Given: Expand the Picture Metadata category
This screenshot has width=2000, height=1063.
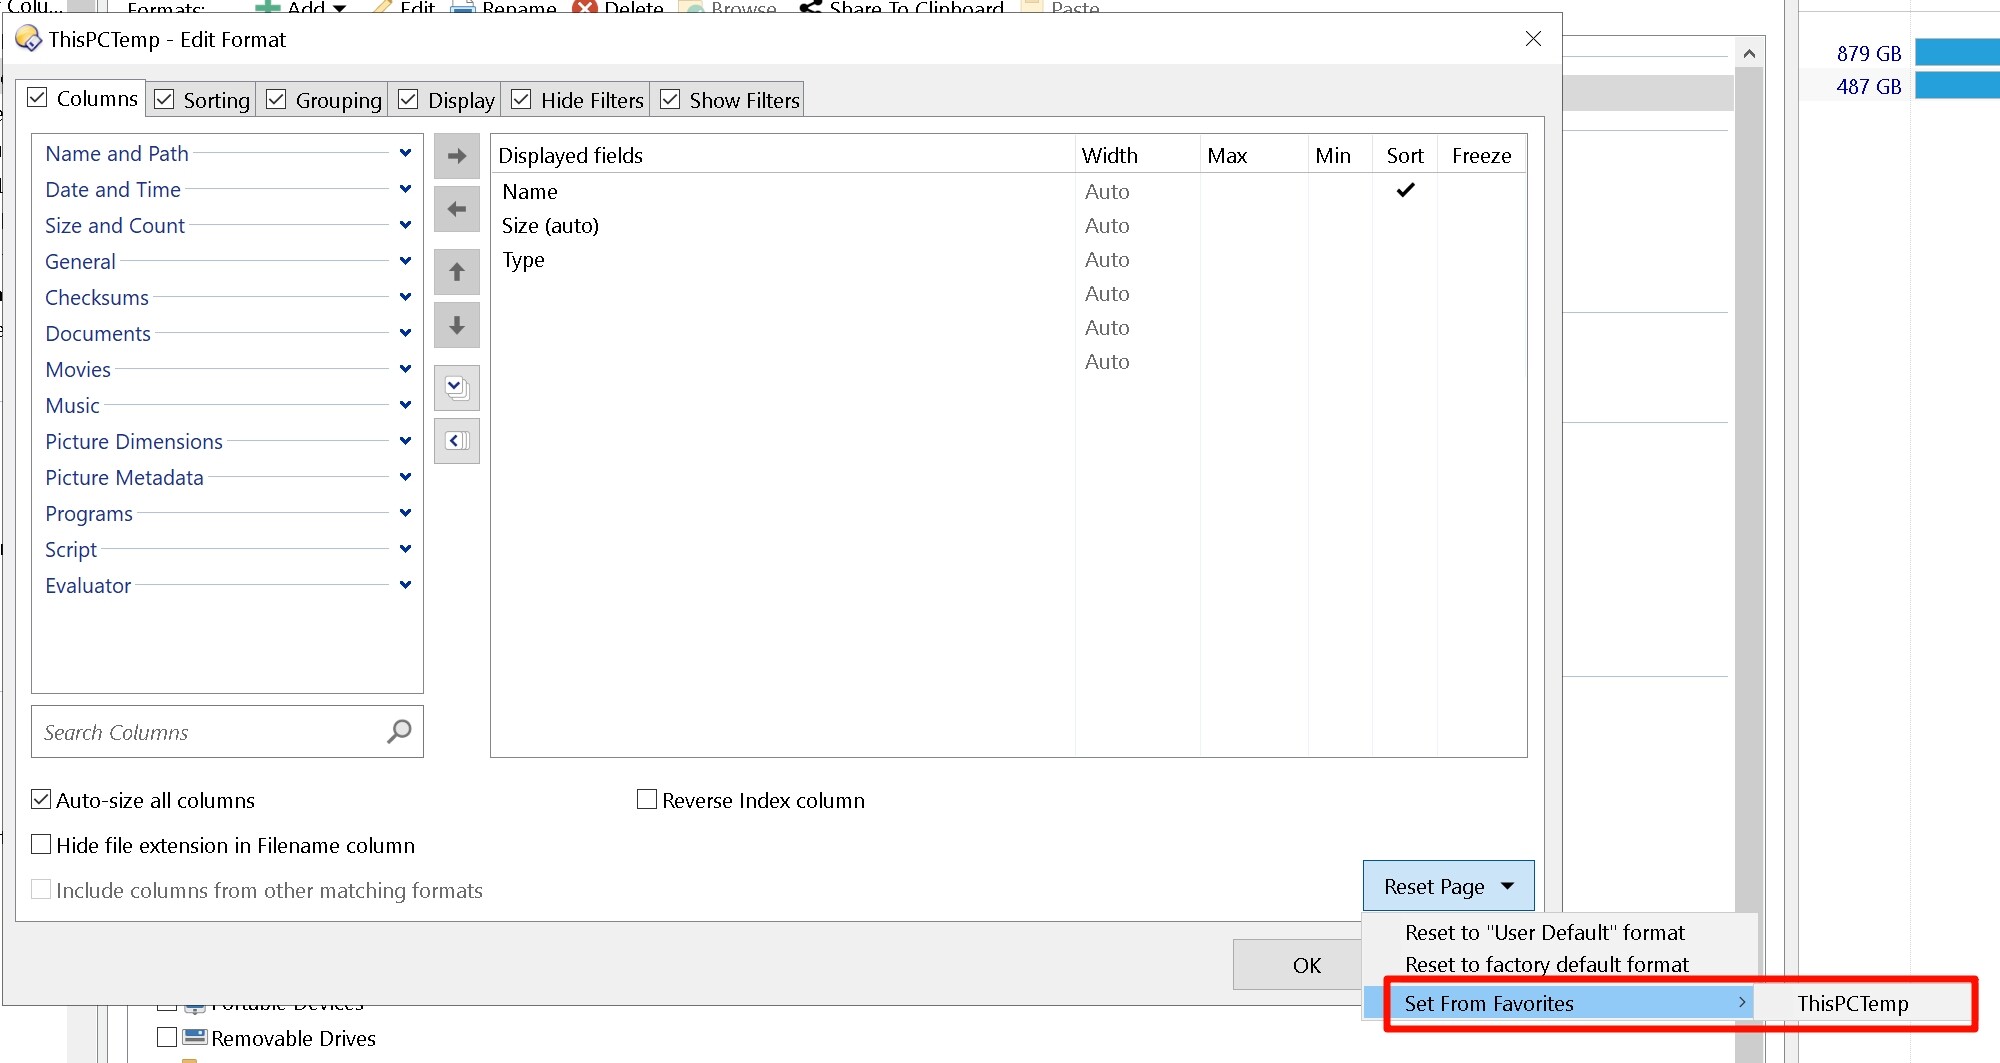Looking at the screenshot, I should tap(405, 477).
